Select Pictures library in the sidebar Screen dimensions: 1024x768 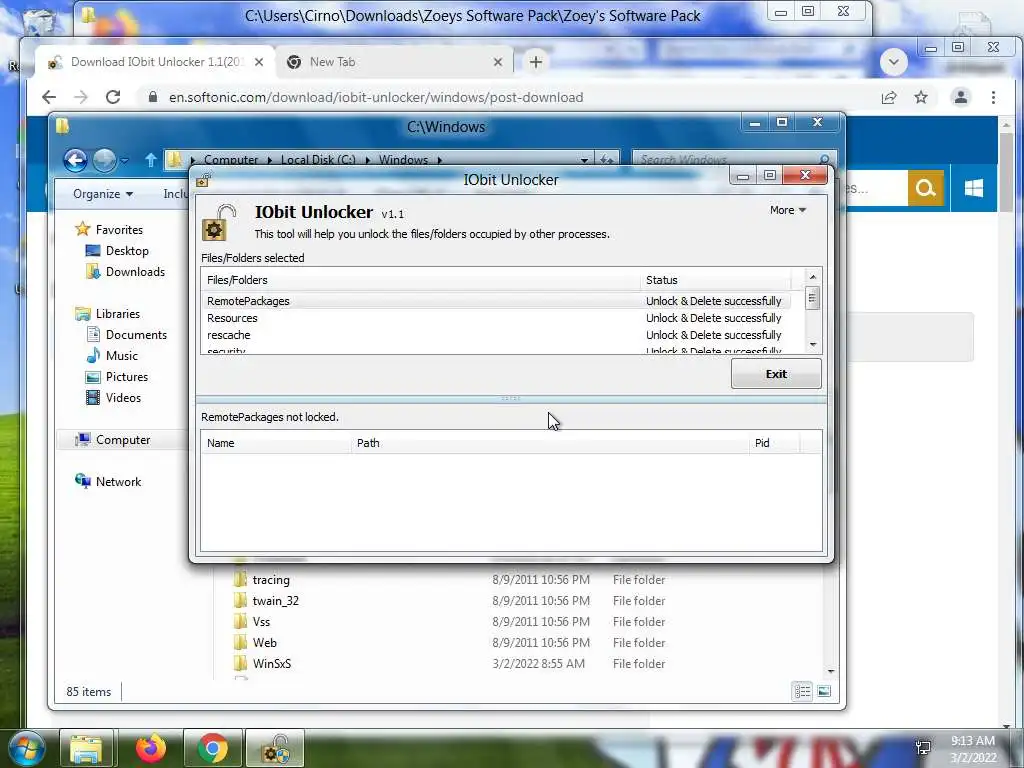pos(127,377)
